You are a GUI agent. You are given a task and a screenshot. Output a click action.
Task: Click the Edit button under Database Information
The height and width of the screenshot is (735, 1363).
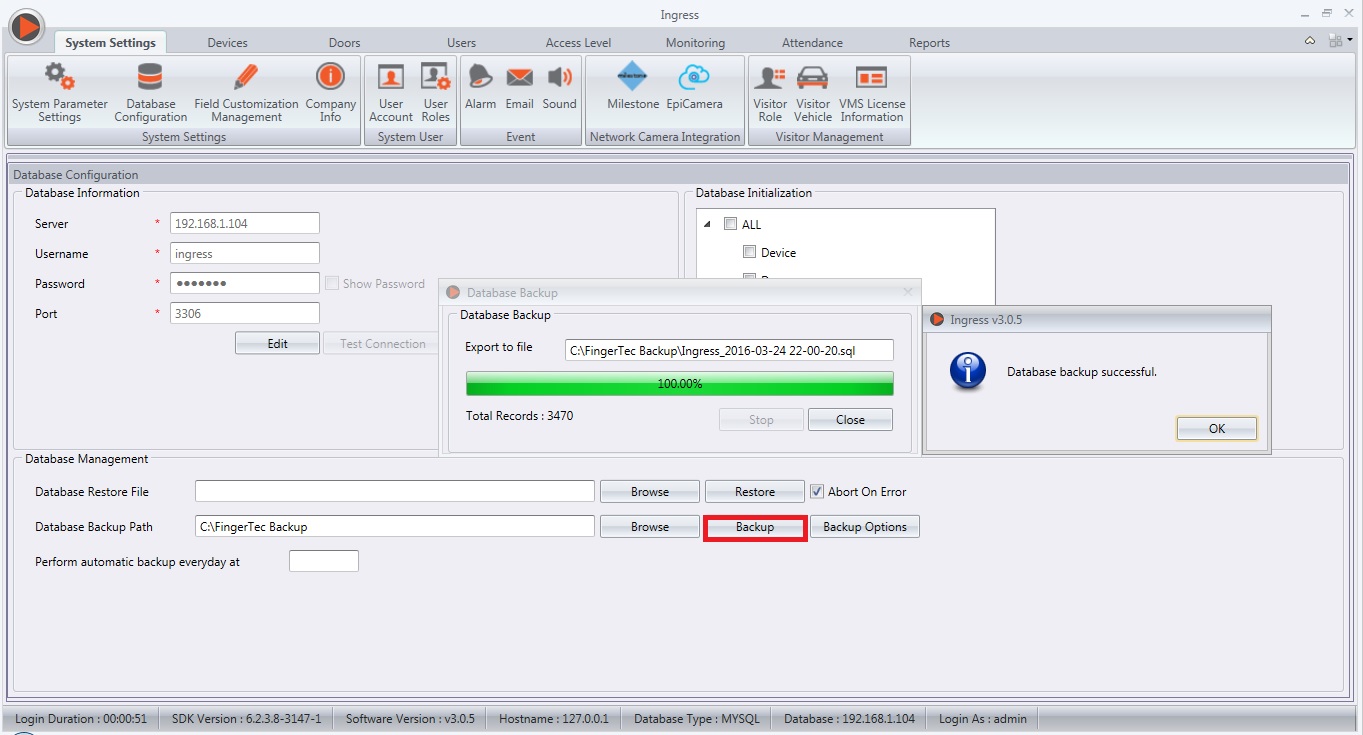tap(277, 343)
